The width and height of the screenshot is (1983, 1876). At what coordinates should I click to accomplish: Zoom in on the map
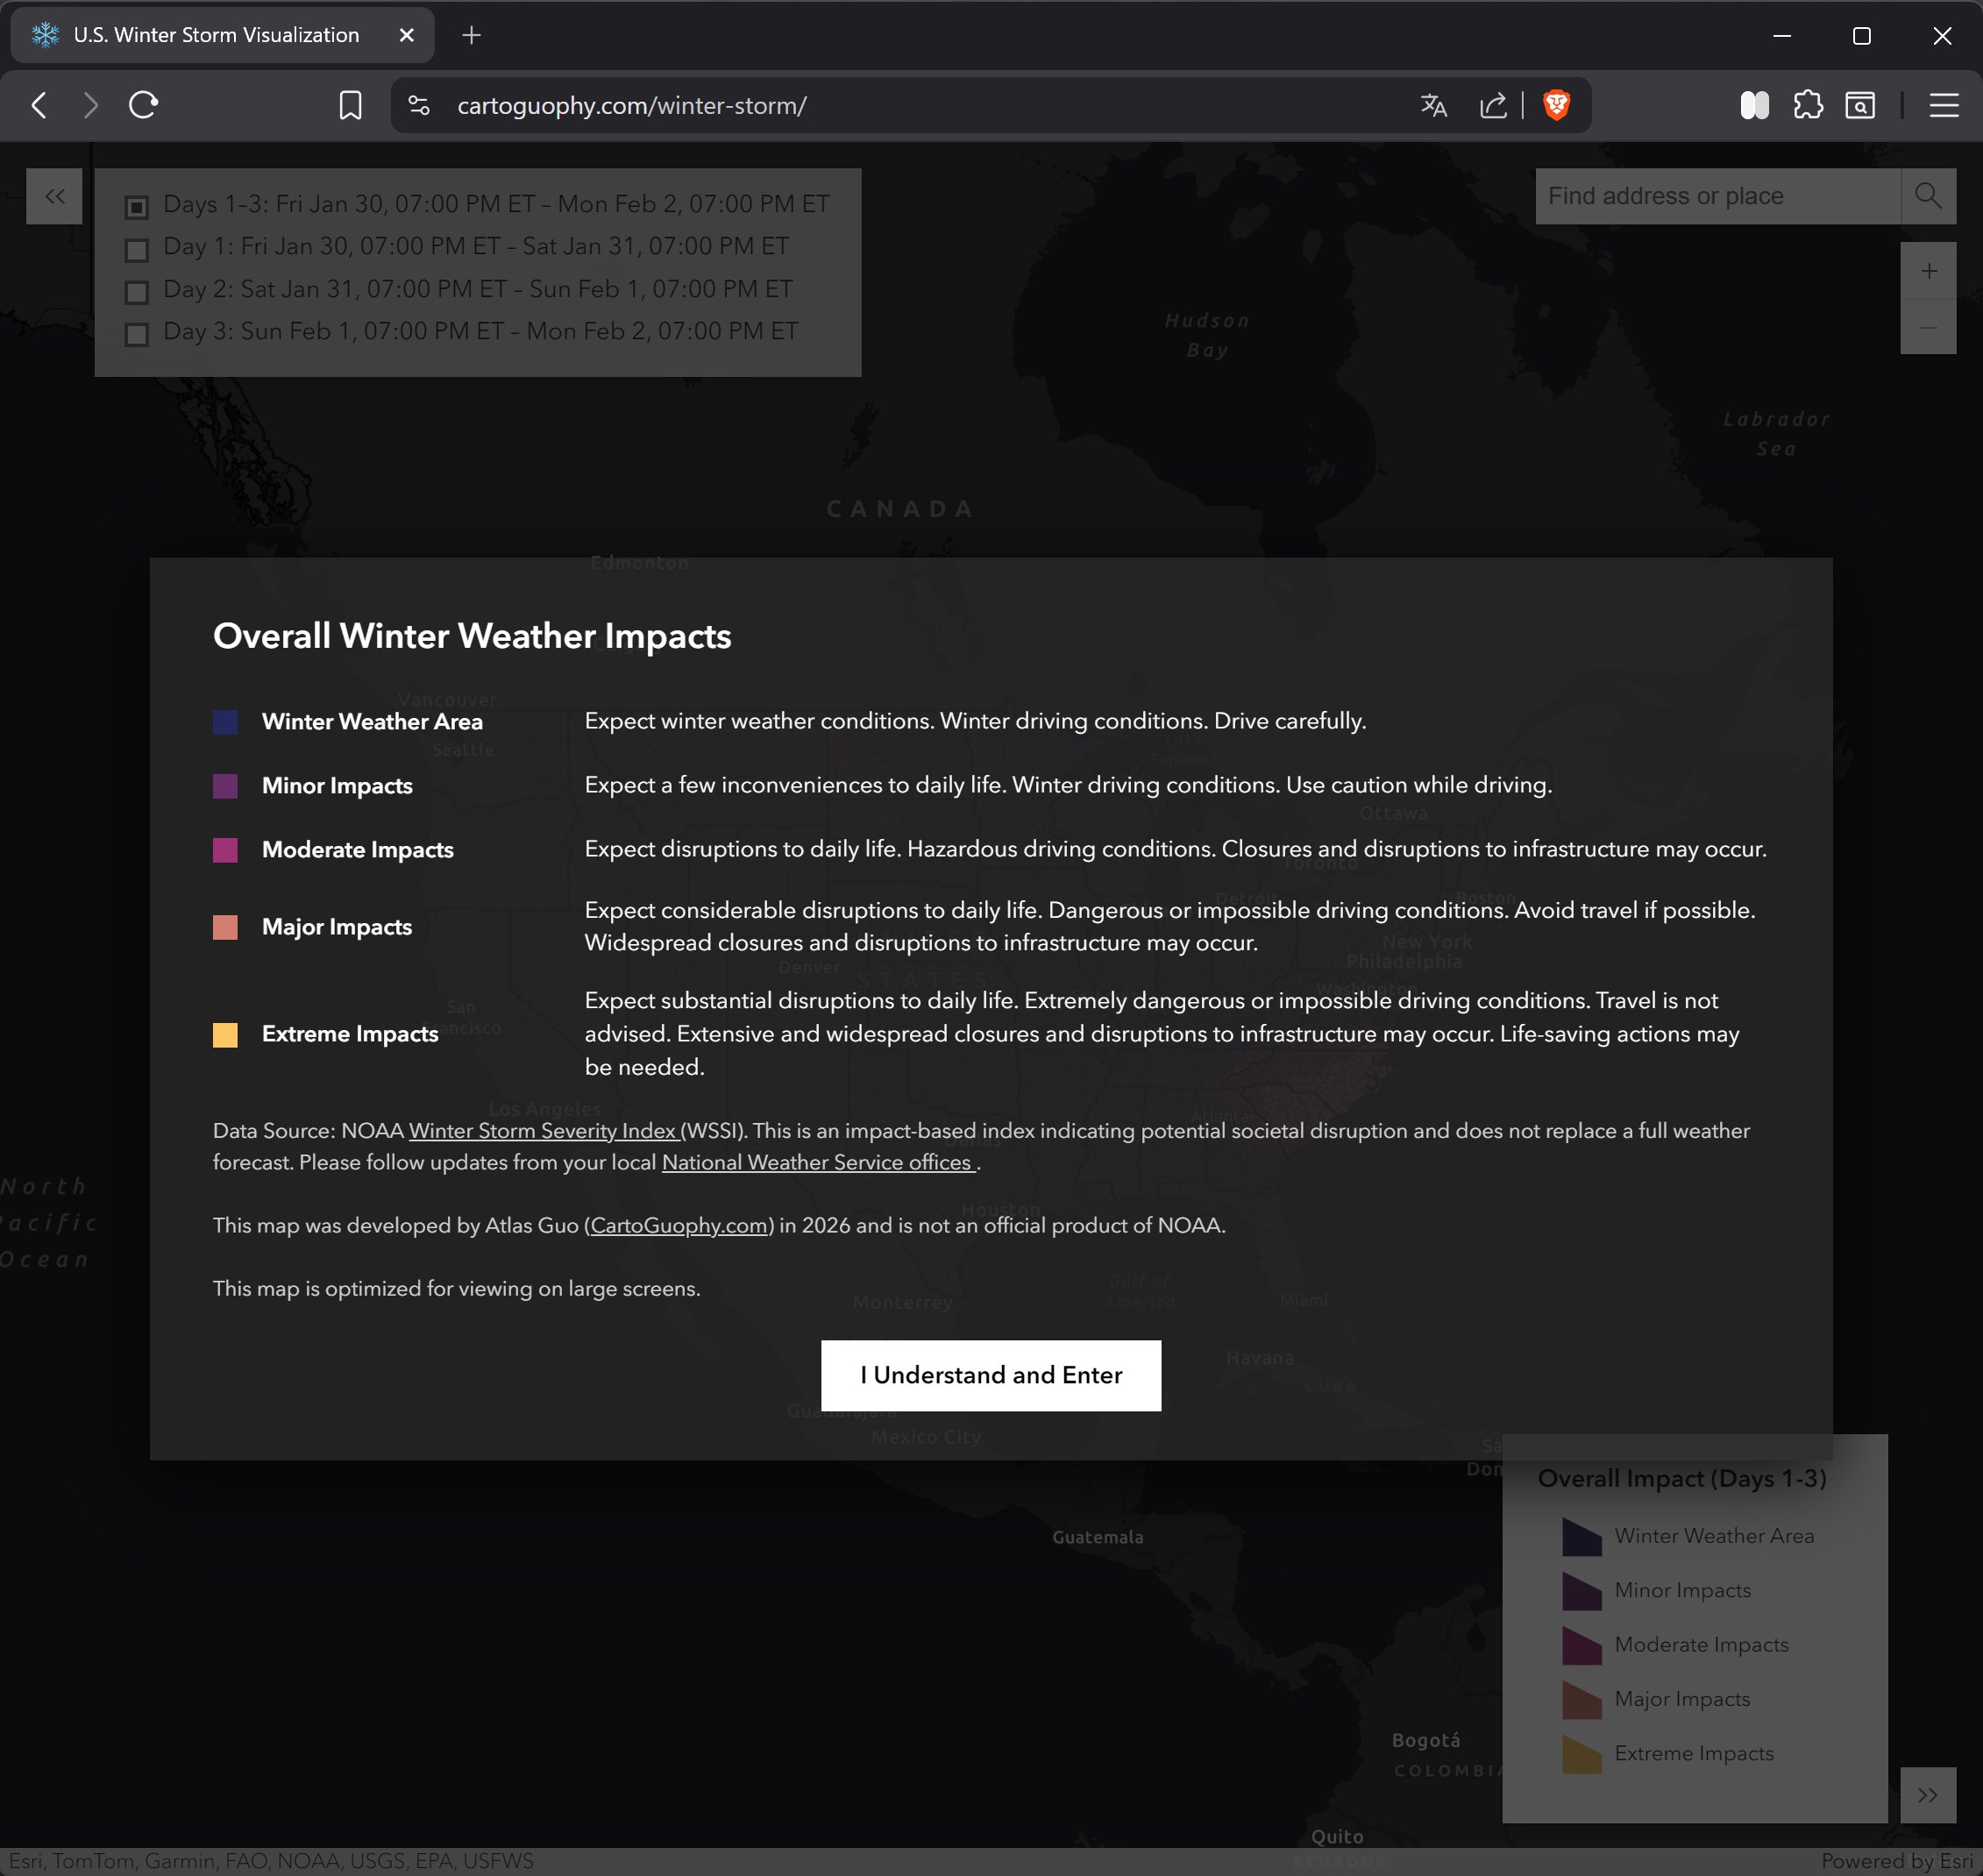click(x=1928, y=270)
